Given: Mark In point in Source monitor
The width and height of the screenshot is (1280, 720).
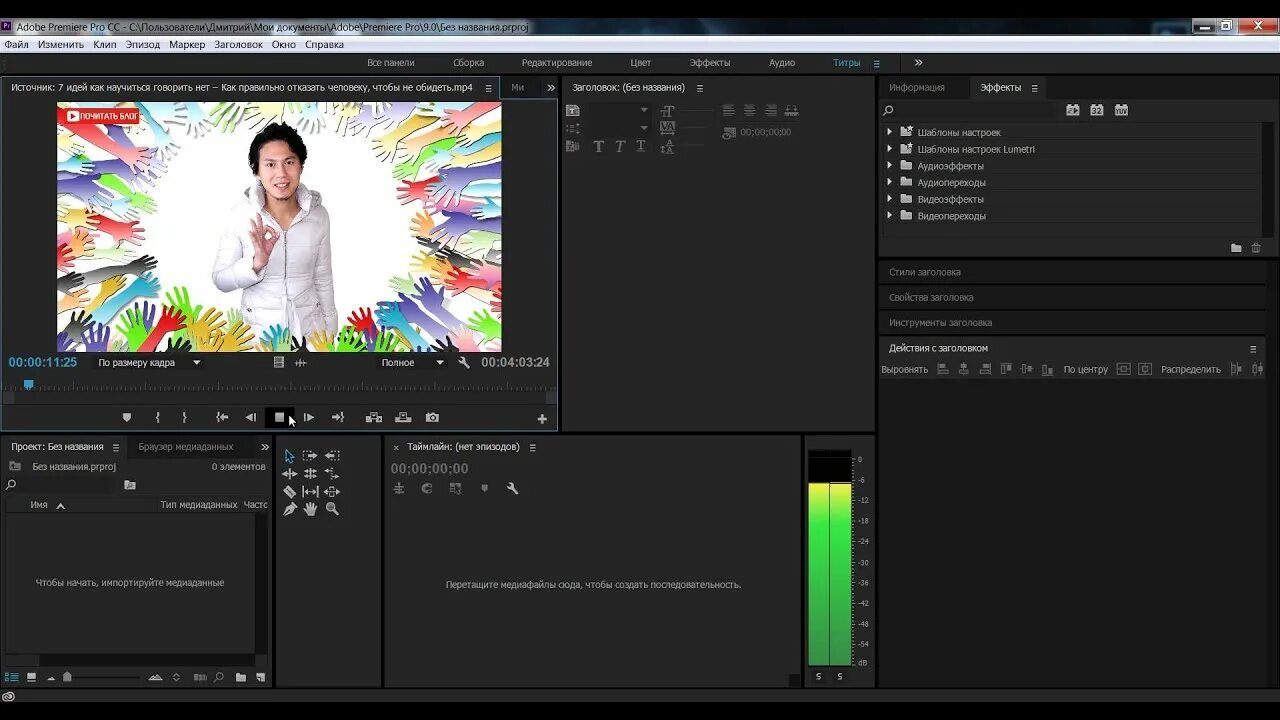Looking at the screenshot, I should pos(157,418).
